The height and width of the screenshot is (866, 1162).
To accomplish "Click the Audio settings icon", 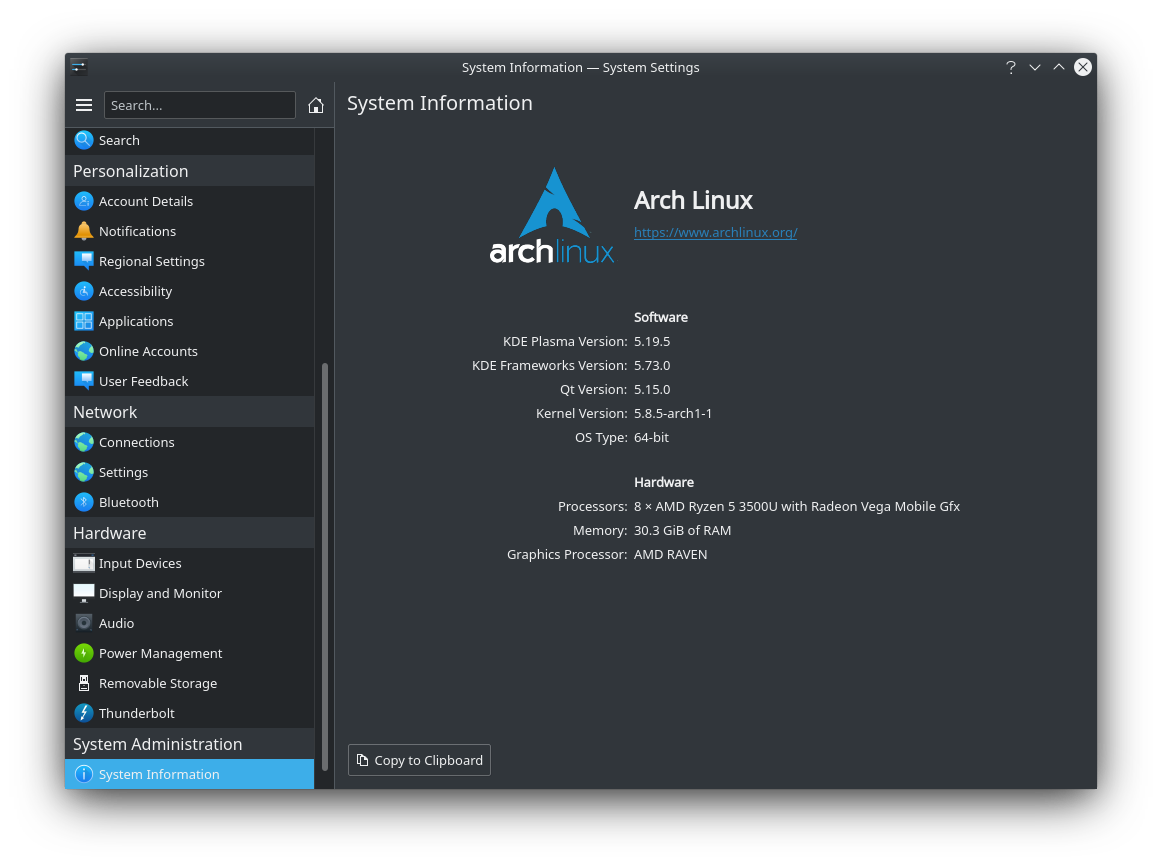I will tap(83, 623).
